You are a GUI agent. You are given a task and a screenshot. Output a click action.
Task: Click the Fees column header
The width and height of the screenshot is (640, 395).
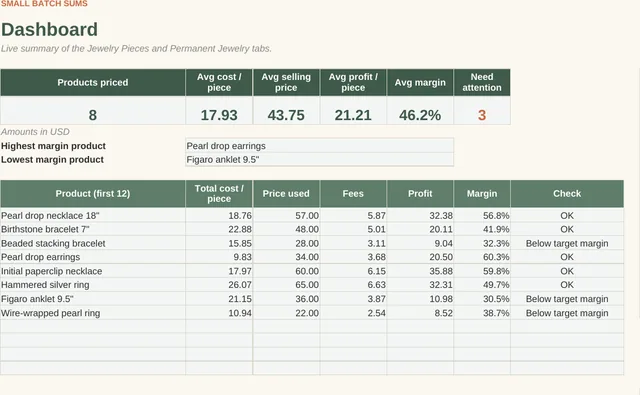353,193
